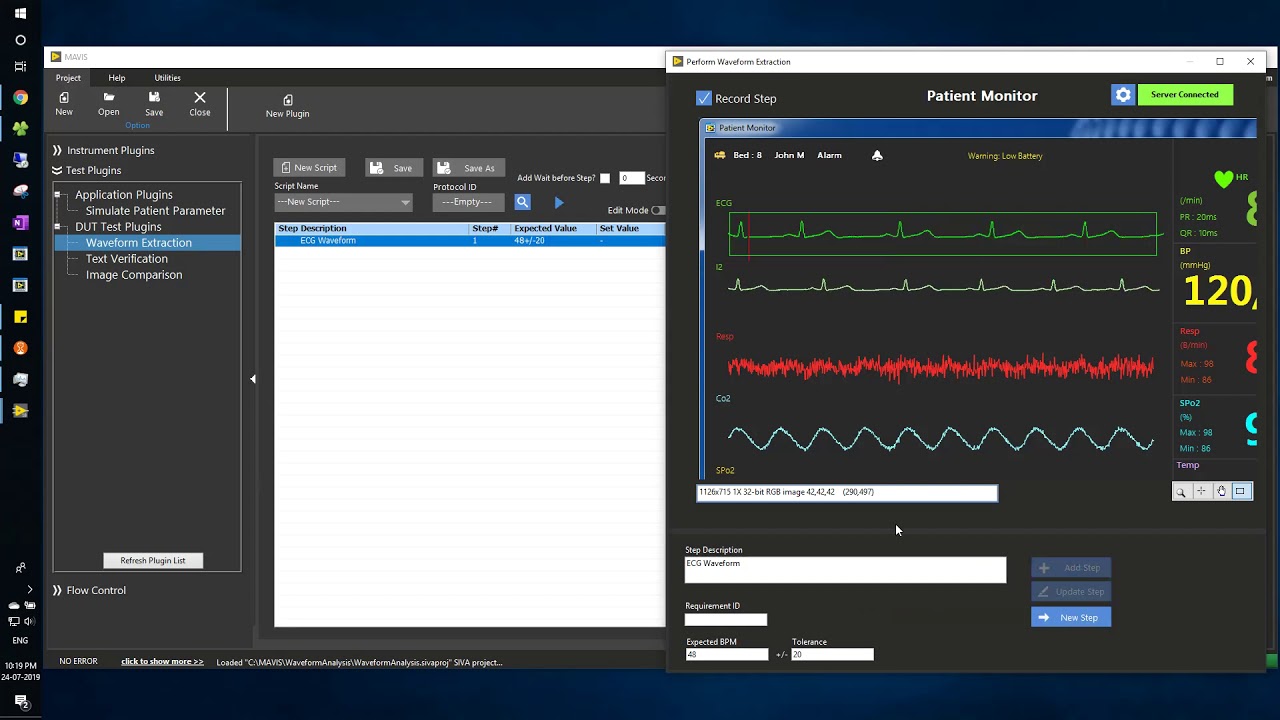Select the rectangle ROI image tool
The image size is (1280, 720).
point(1241,491)
